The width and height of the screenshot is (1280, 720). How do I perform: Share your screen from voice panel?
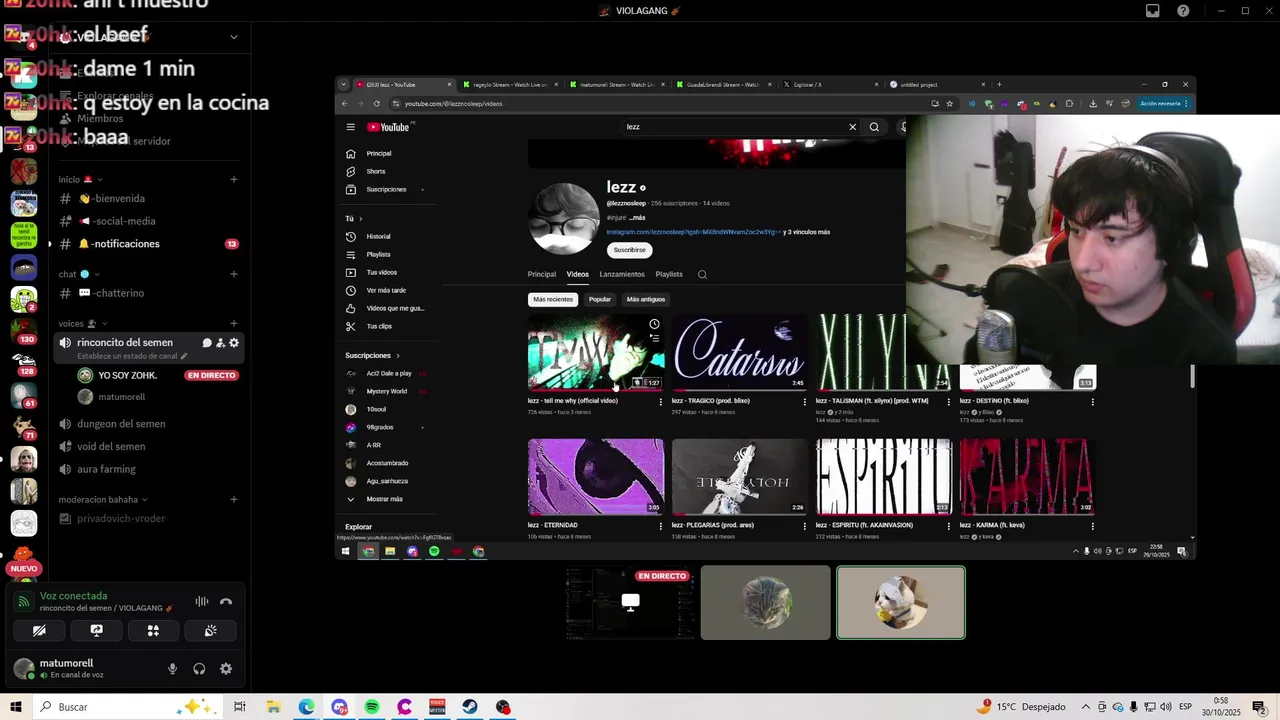click(x=96, y=631)
